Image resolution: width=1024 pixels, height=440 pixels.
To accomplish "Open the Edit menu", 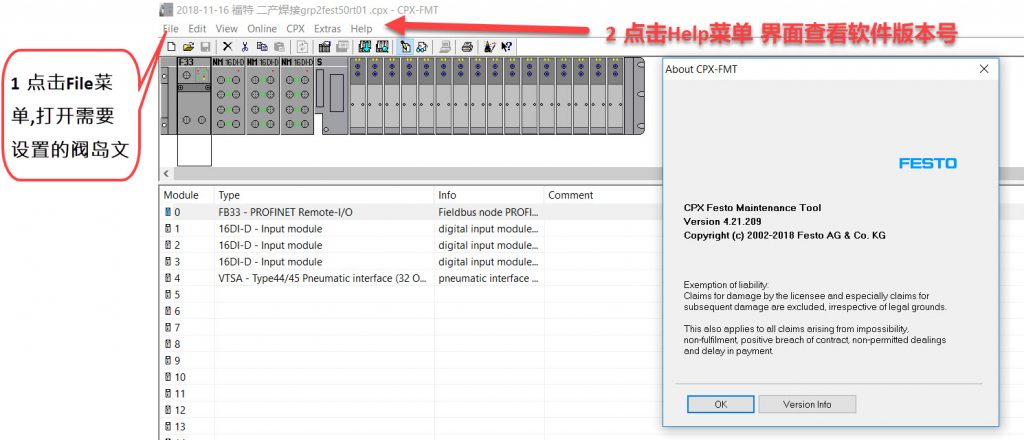I will coord(197,29).
